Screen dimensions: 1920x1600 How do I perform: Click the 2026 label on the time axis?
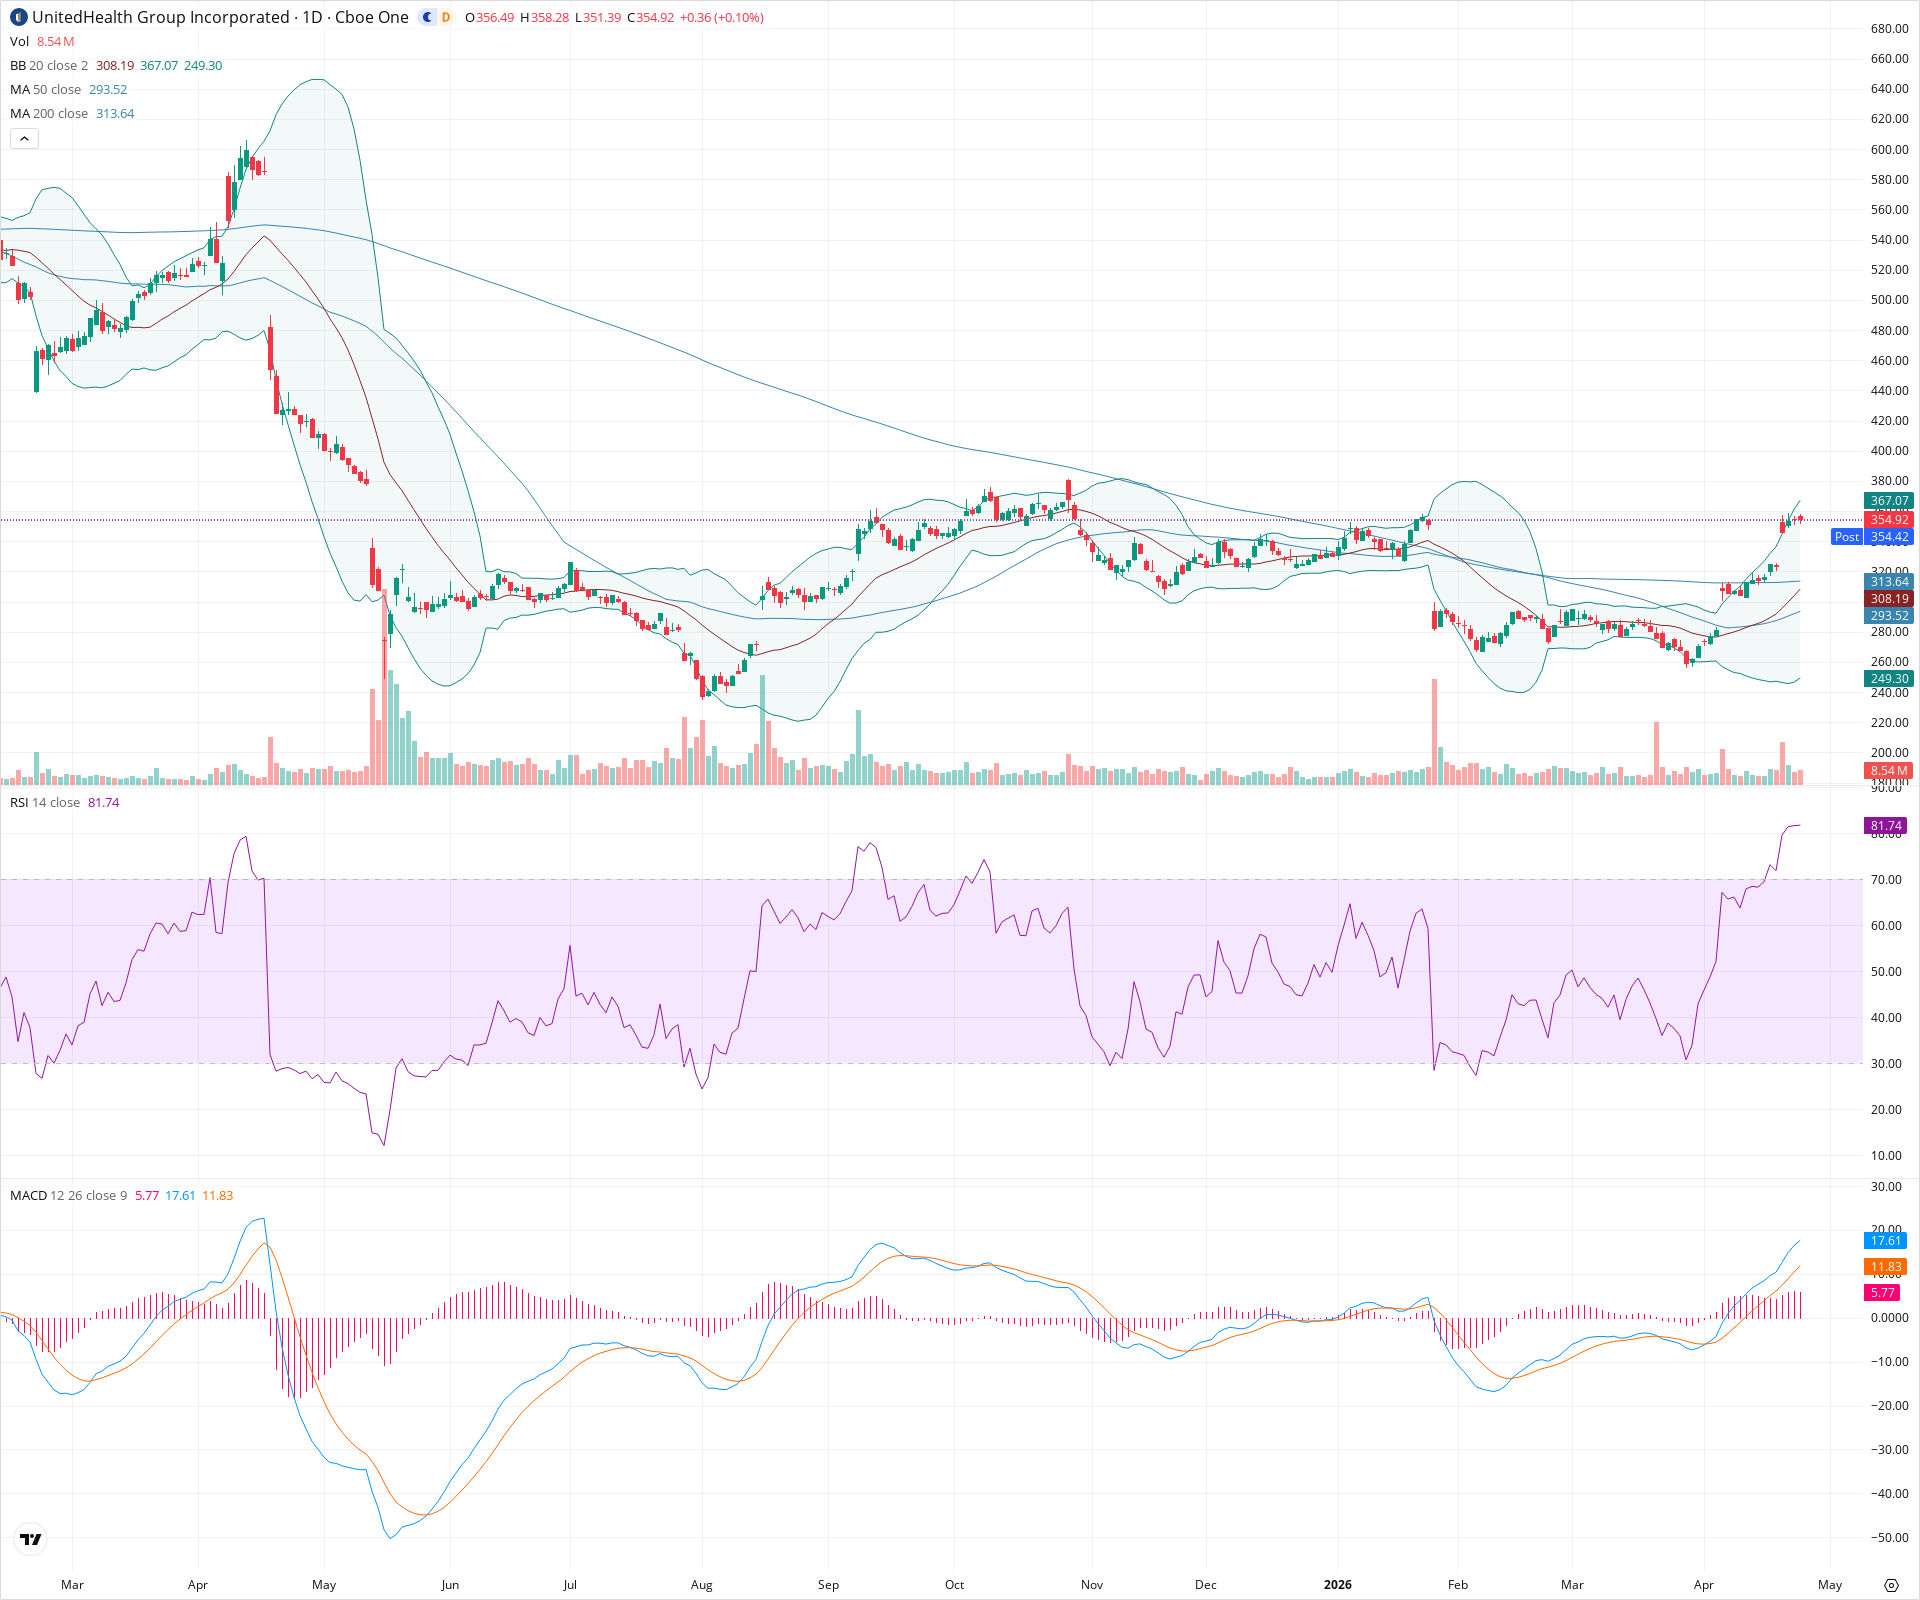coord(1337,1585)
